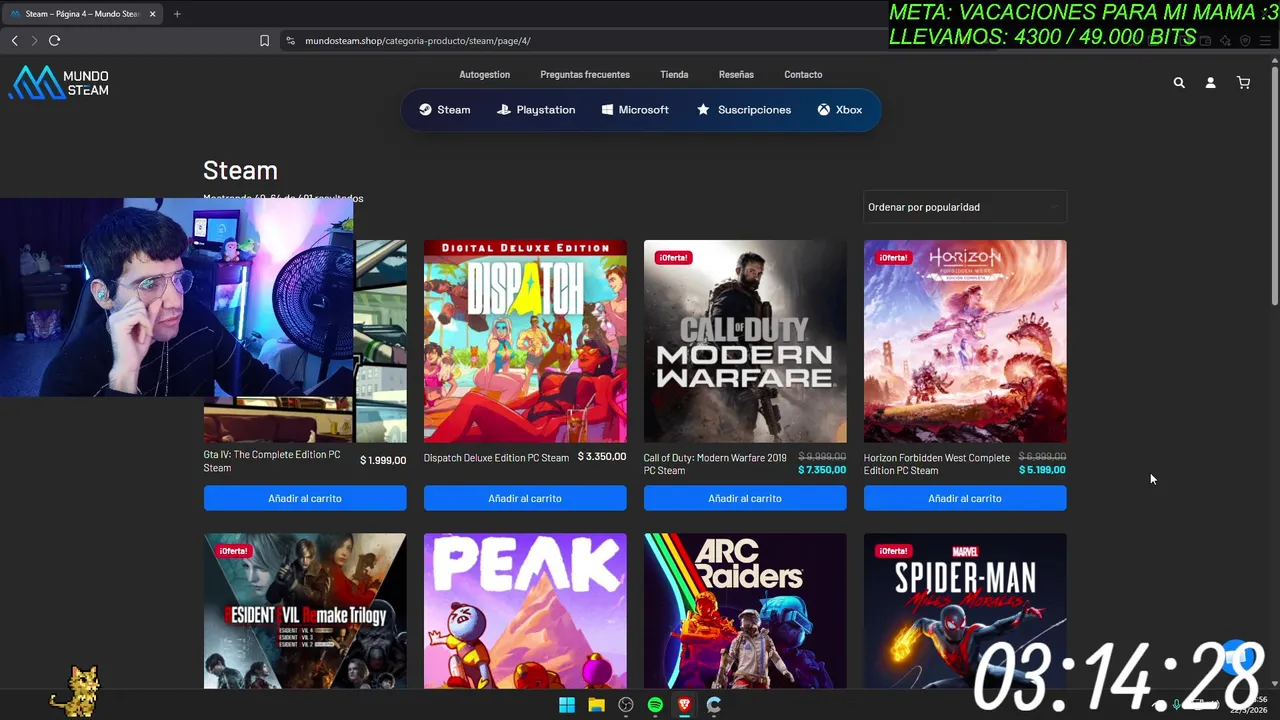
Task: Select the Suscripciones category pill
Action: point(744,110)
